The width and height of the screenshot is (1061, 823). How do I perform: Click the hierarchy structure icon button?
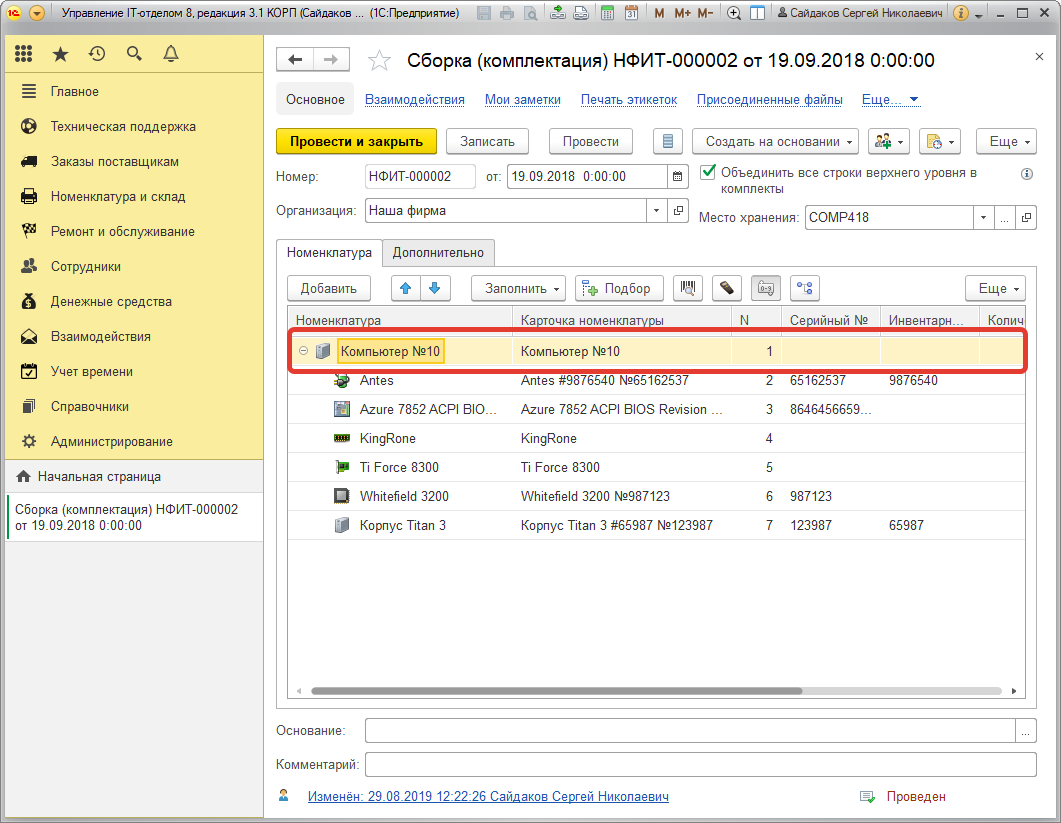(805, 288)
